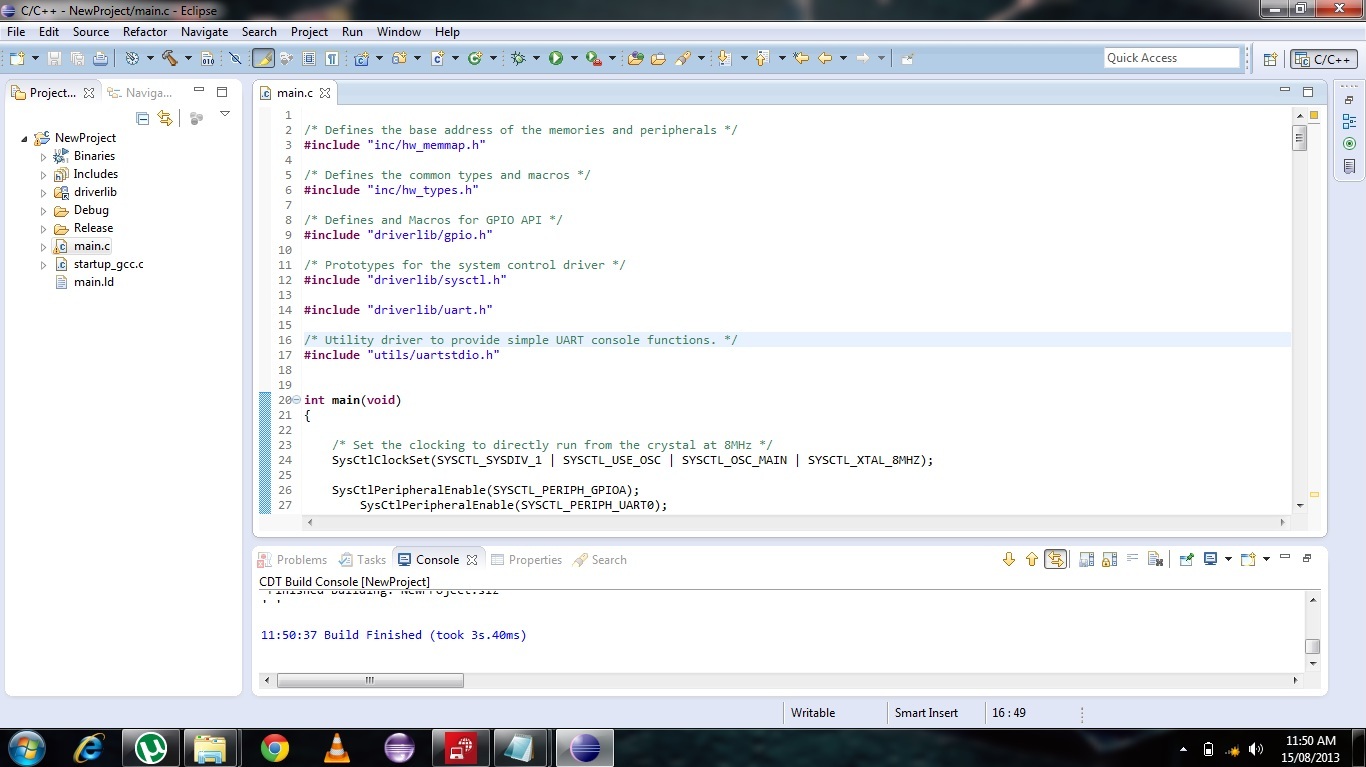Open the Project menu
This screenshot has width=1366, height=767.
(x=309, y=32)
